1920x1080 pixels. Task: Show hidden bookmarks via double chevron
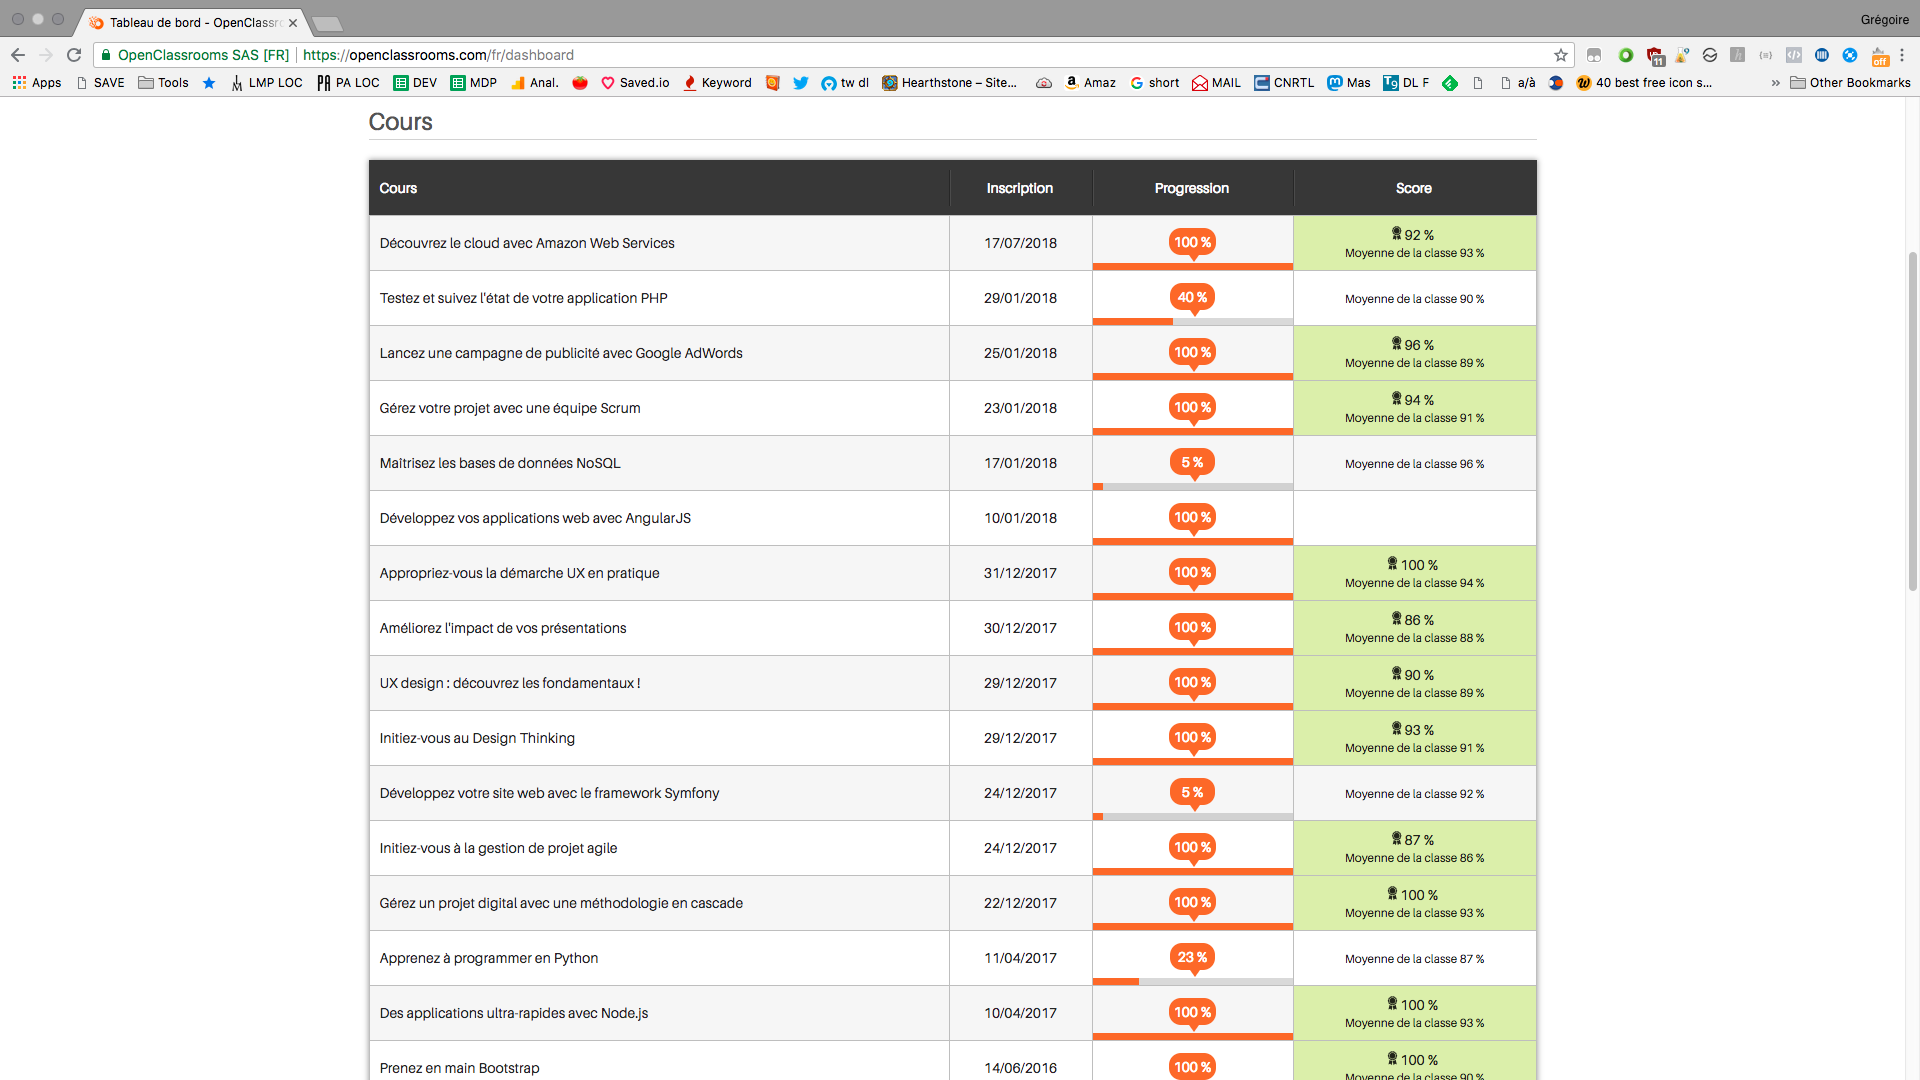pos(1775,83)
